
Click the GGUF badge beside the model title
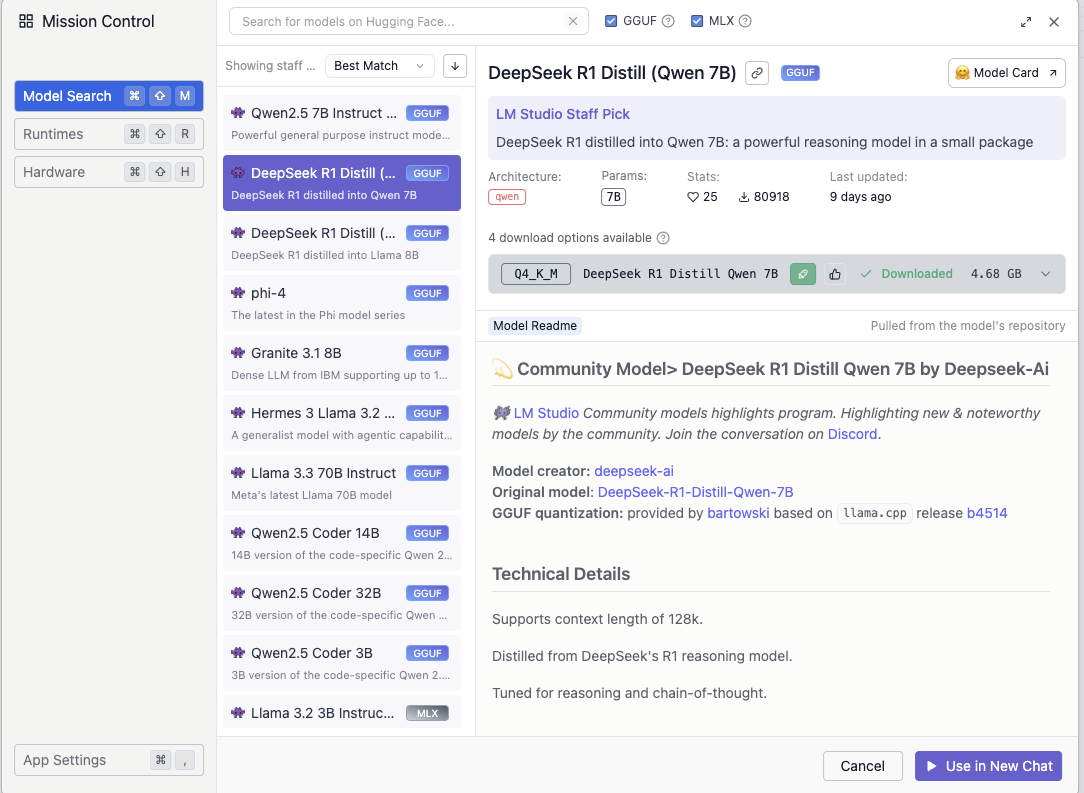(x=800, y=73)
